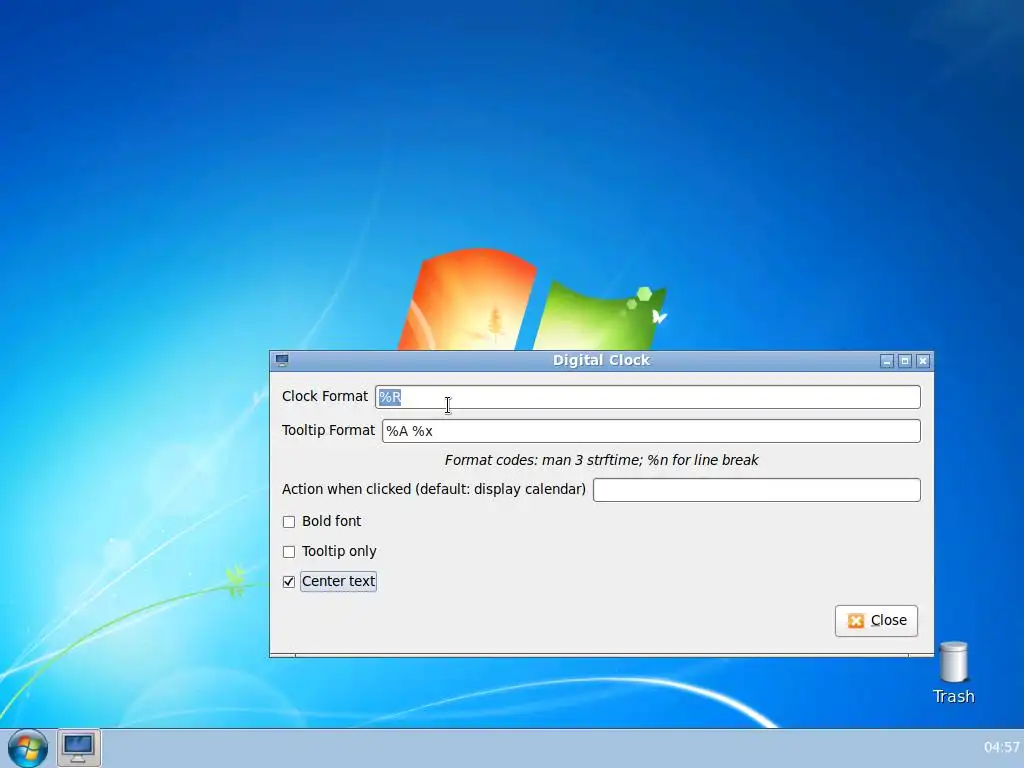1024x768 pixels.
Task: Click the Digital Clock title bar text
Action: pyautogui.click(x=601, y=360)
